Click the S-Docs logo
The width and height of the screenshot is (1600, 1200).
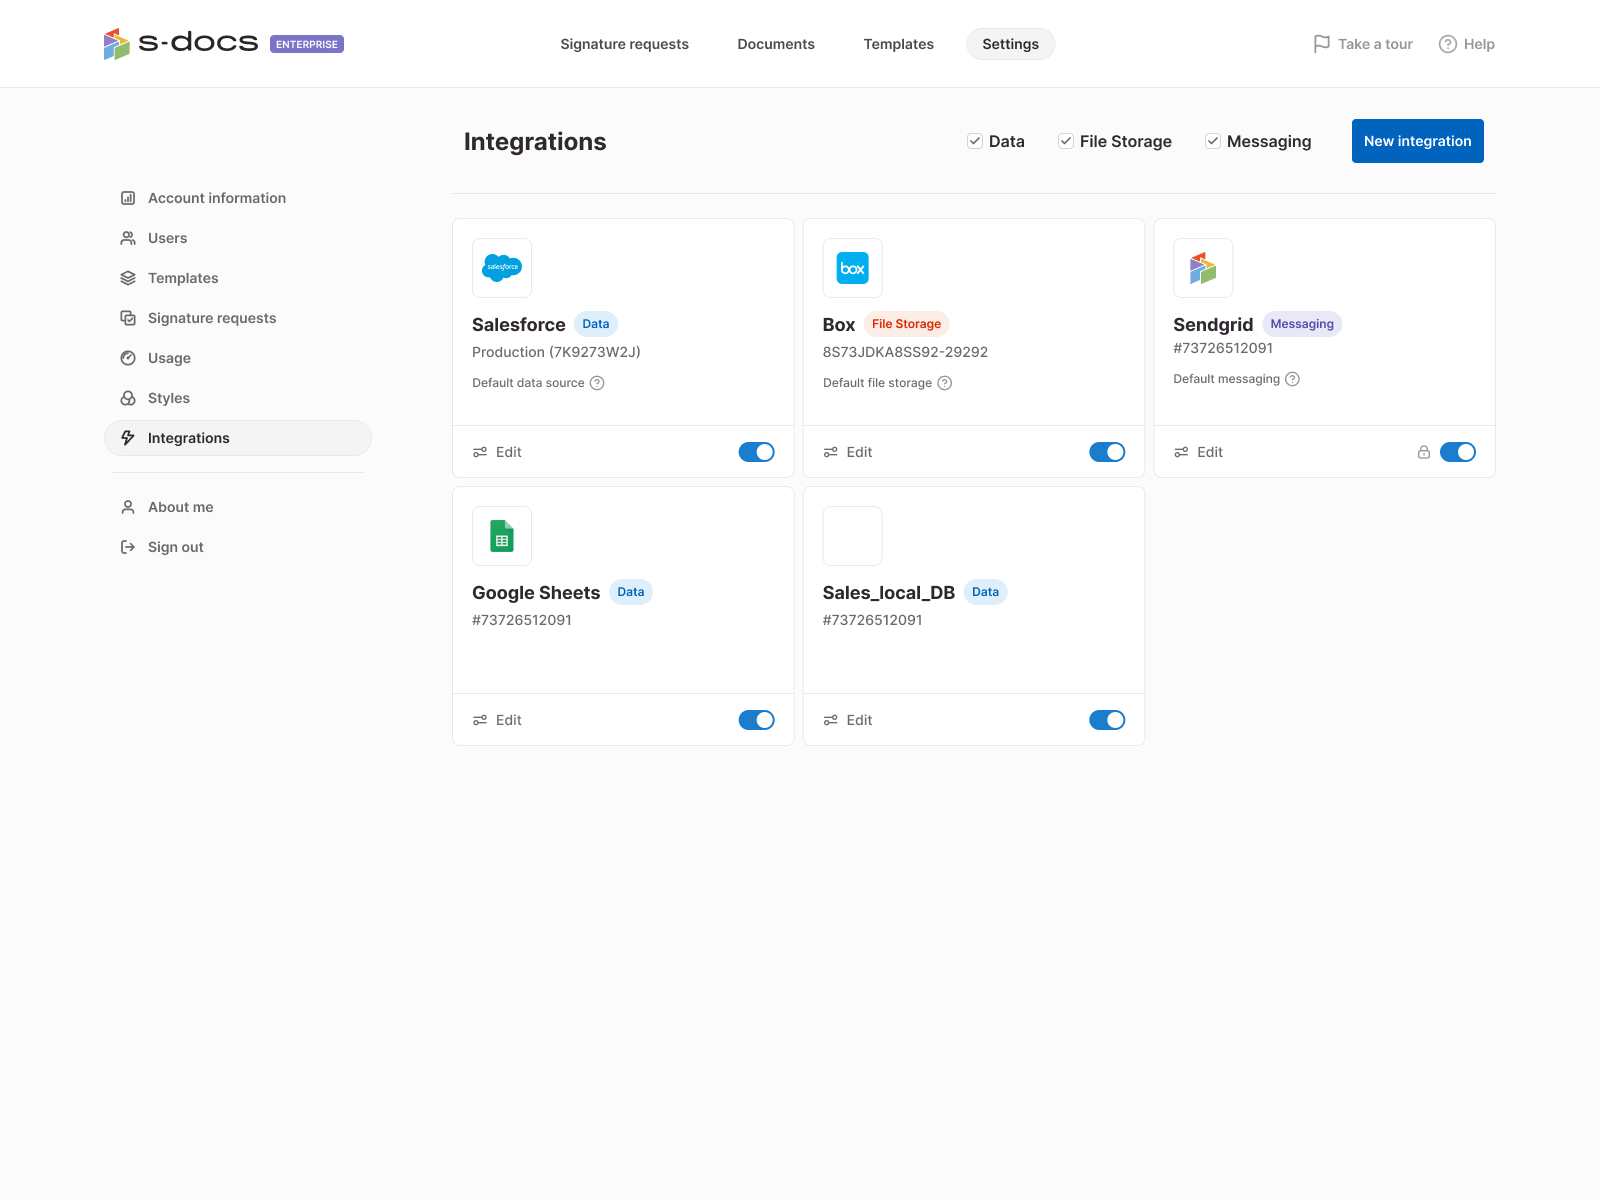point(181,43)
